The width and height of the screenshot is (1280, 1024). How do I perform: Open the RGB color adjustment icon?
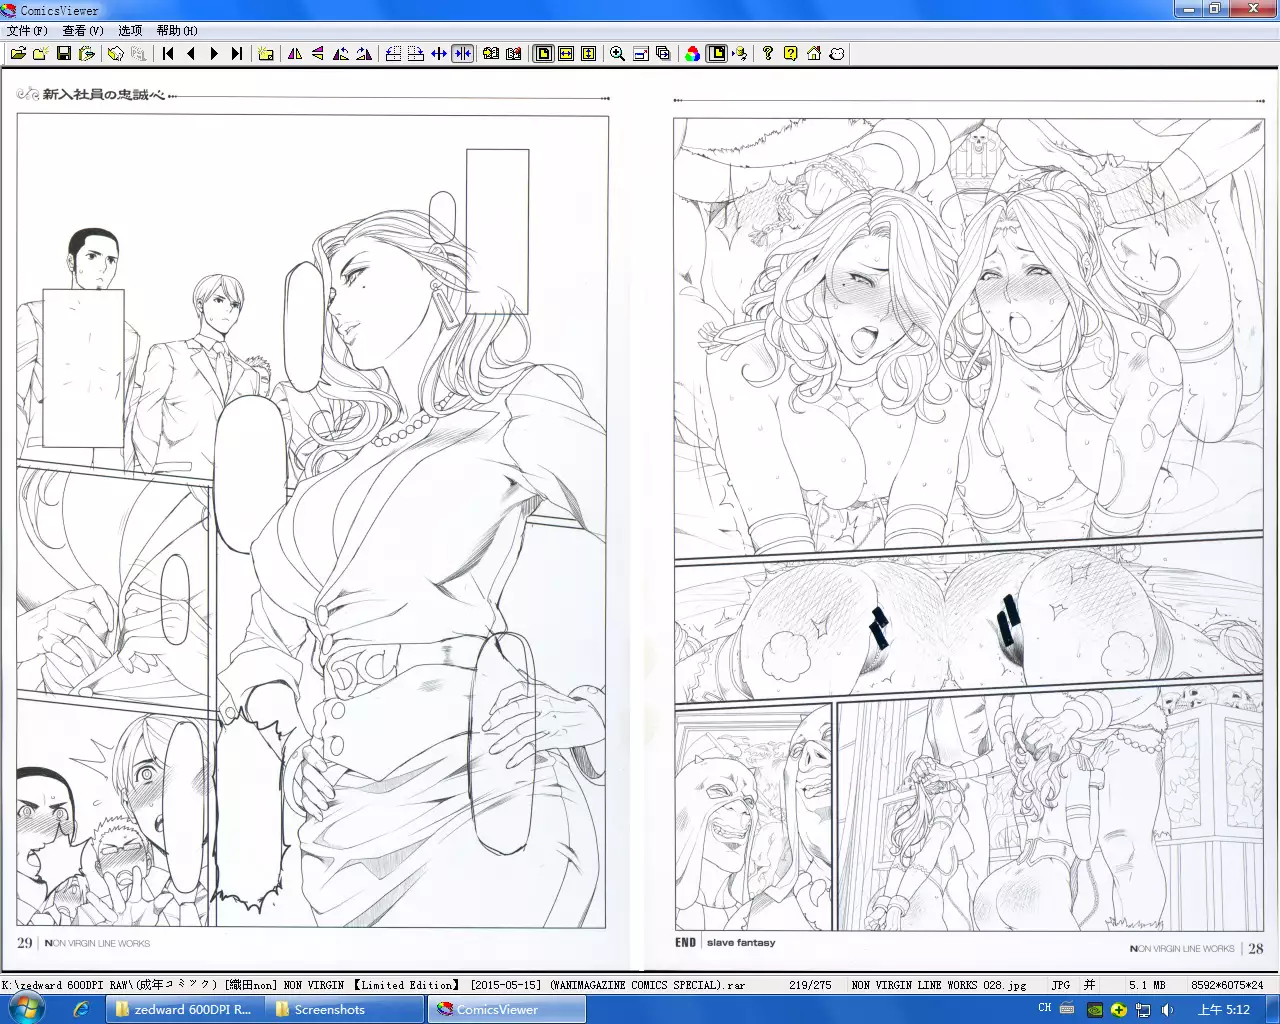coord(692,54)
